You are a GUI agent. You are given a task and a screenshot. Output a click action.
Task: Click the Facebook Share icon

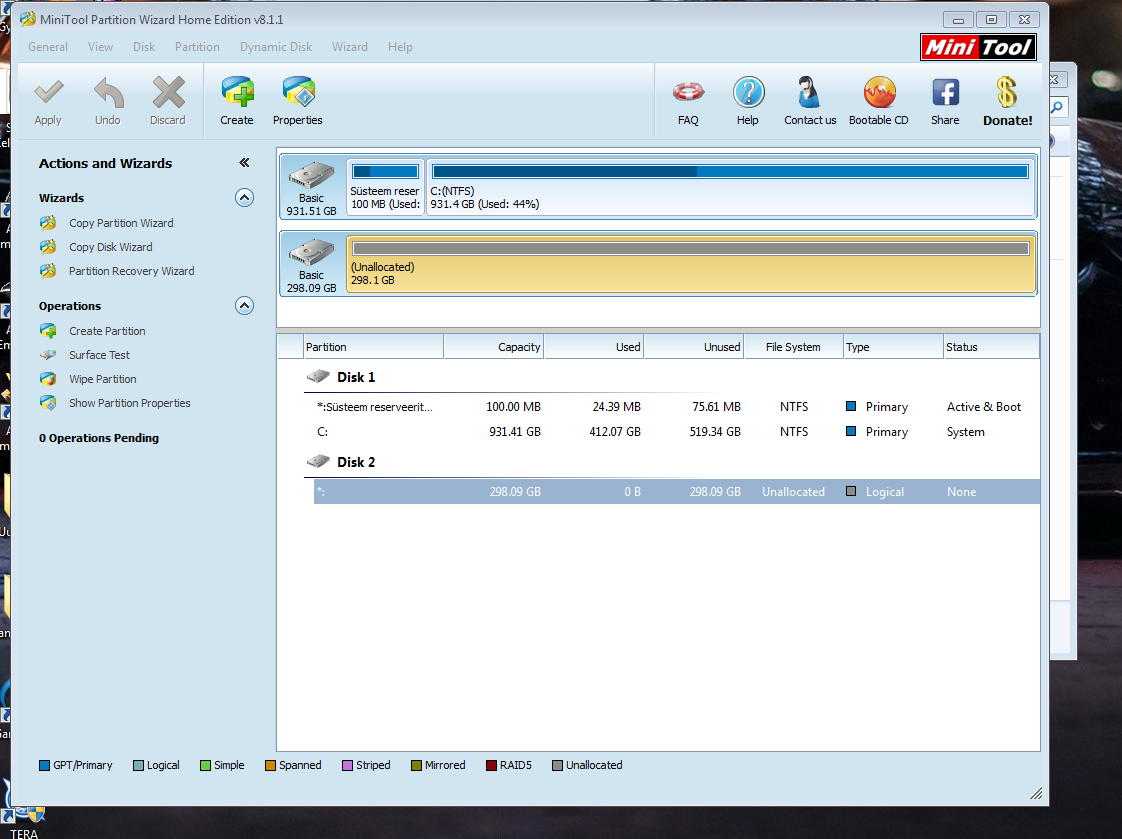point(945,92)
